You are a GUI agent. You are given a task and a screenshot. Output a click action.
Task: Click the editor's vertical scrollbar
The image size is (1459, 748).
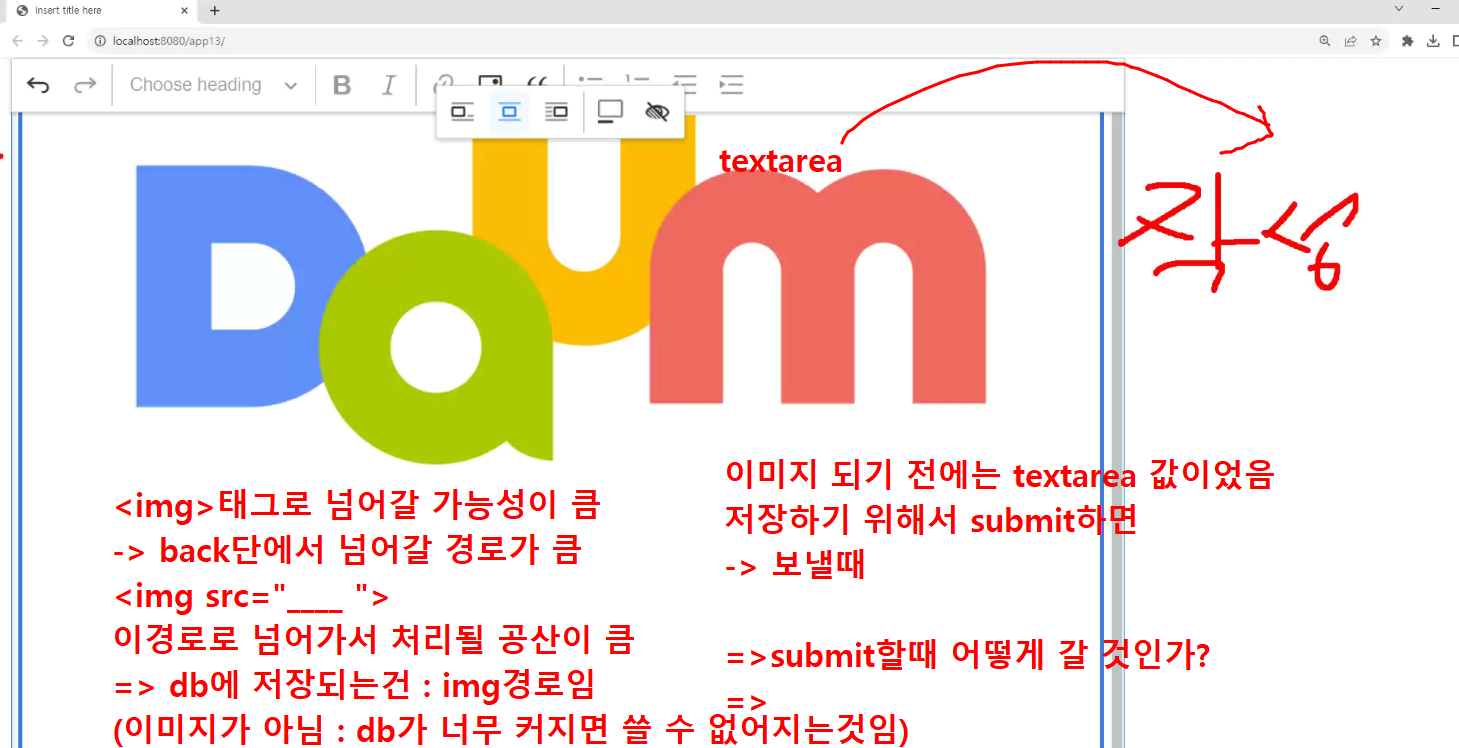click(1117, 429)
